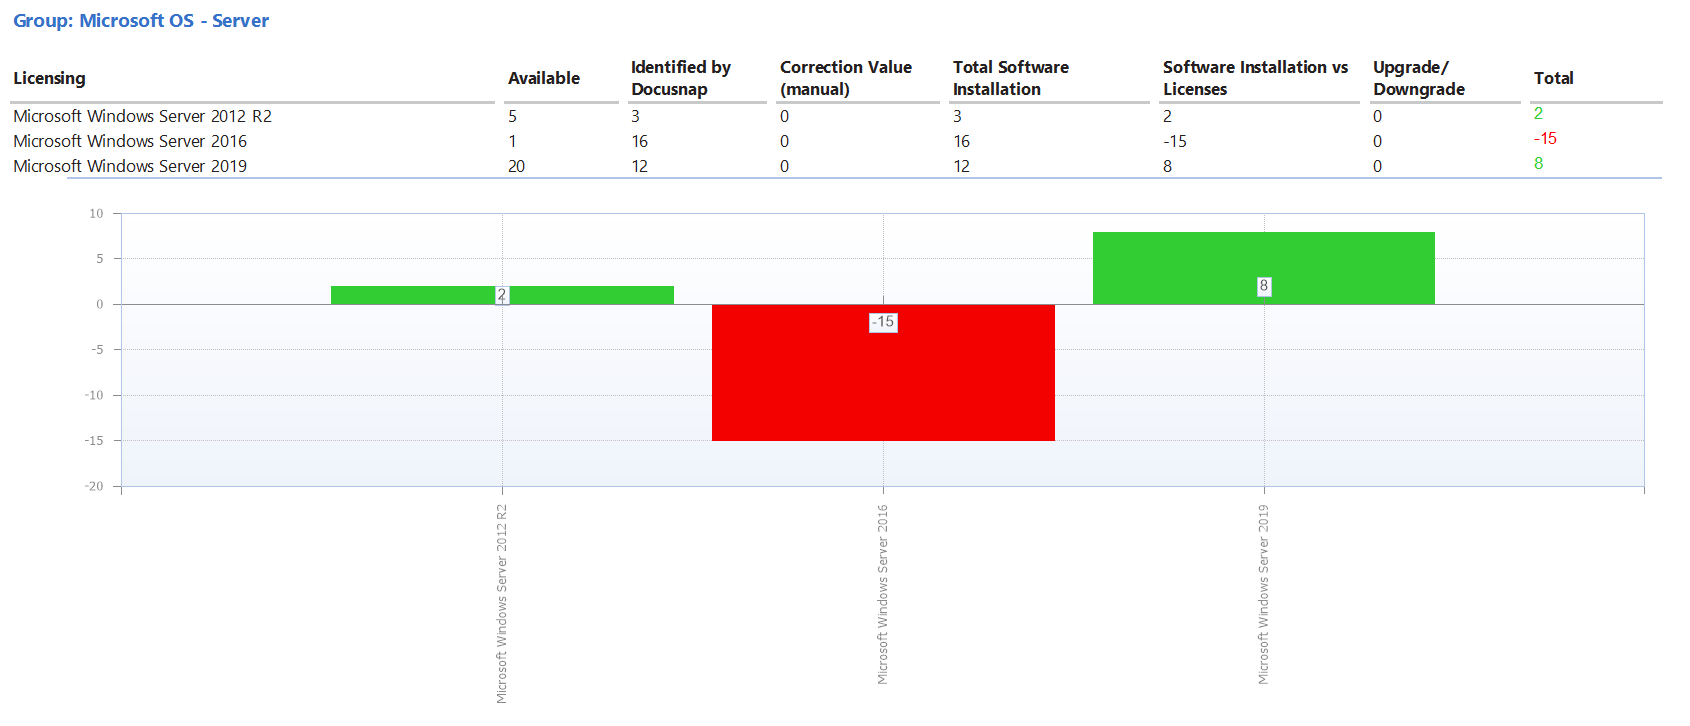Click the red -15 total for Server 2016
The image size is (1690, 726).
(1545, 138)
